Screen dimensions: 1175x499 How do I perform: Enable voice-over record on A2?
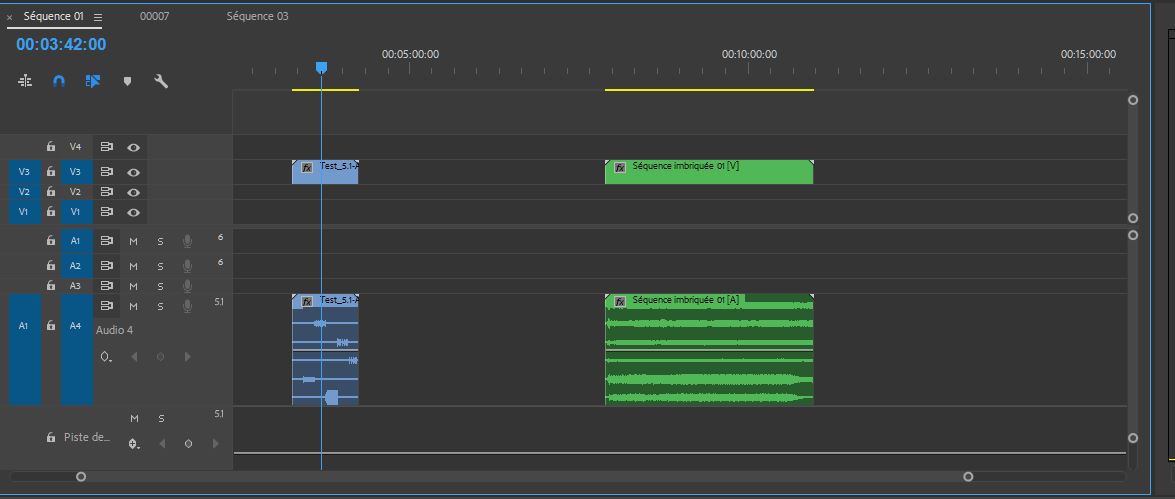(187, 266)
